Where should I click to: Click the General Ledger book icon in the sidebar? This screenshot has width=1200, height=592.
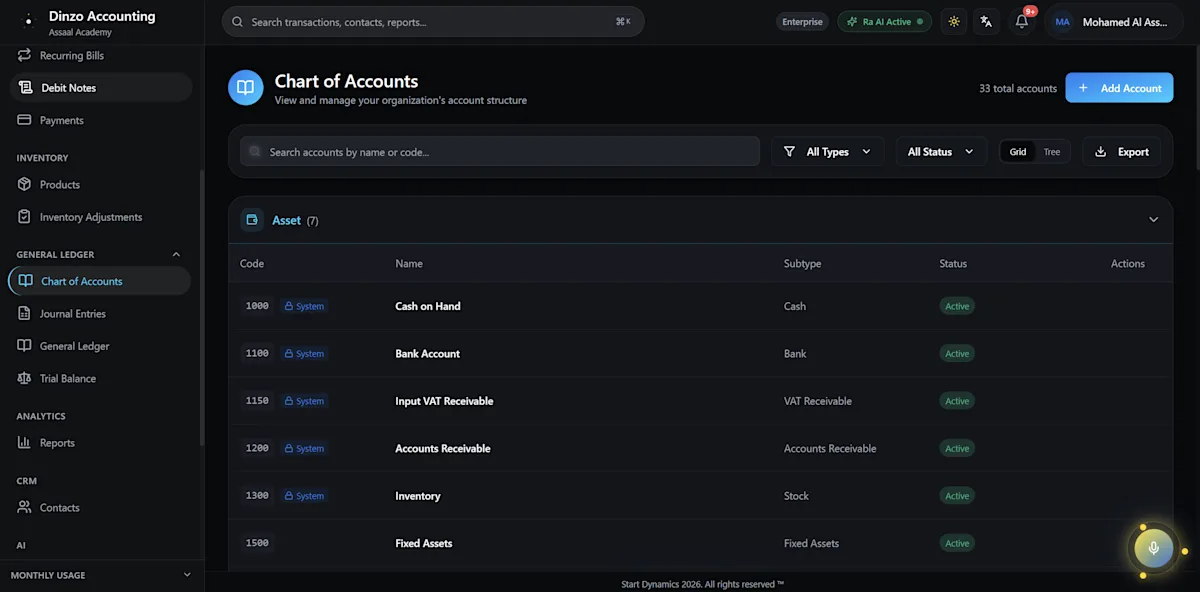tap(25, 346)
